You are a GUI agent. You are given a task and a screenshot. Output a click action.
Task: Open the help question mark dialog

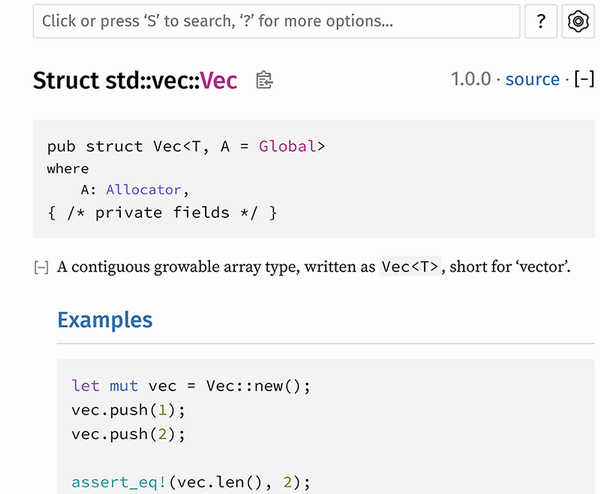(x=541, y=21)
